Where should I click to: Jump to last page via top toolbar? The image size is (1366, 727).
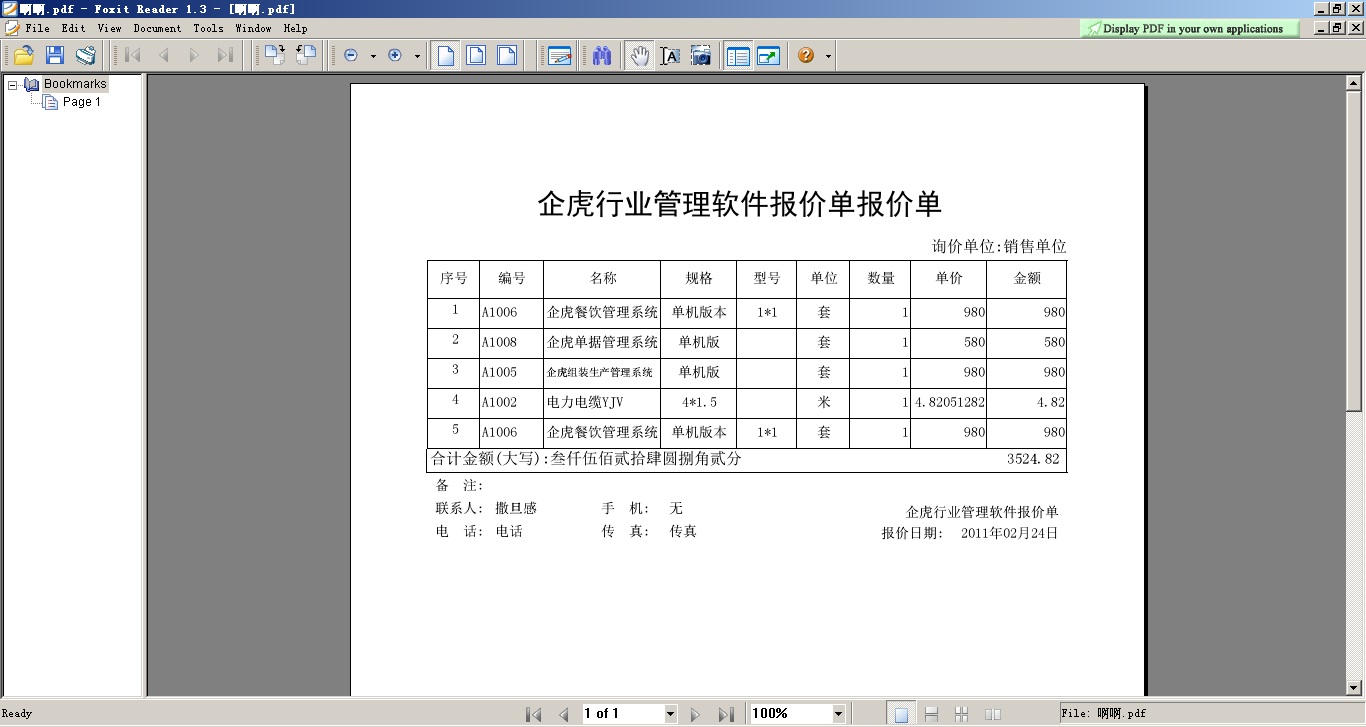[225, 56]
